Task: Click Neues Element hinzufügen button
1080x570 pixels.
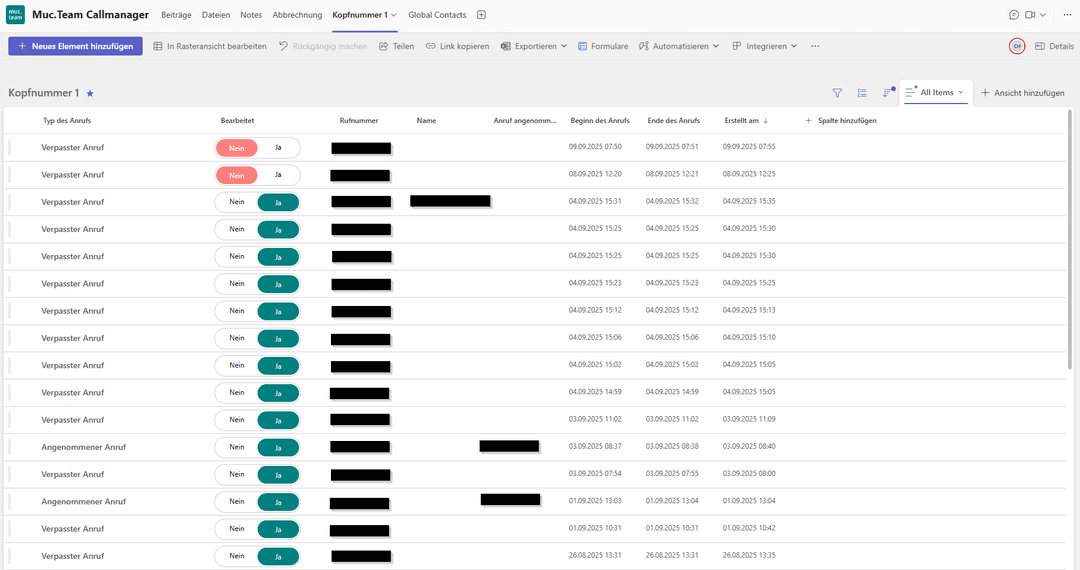Action: click(75, 46)
